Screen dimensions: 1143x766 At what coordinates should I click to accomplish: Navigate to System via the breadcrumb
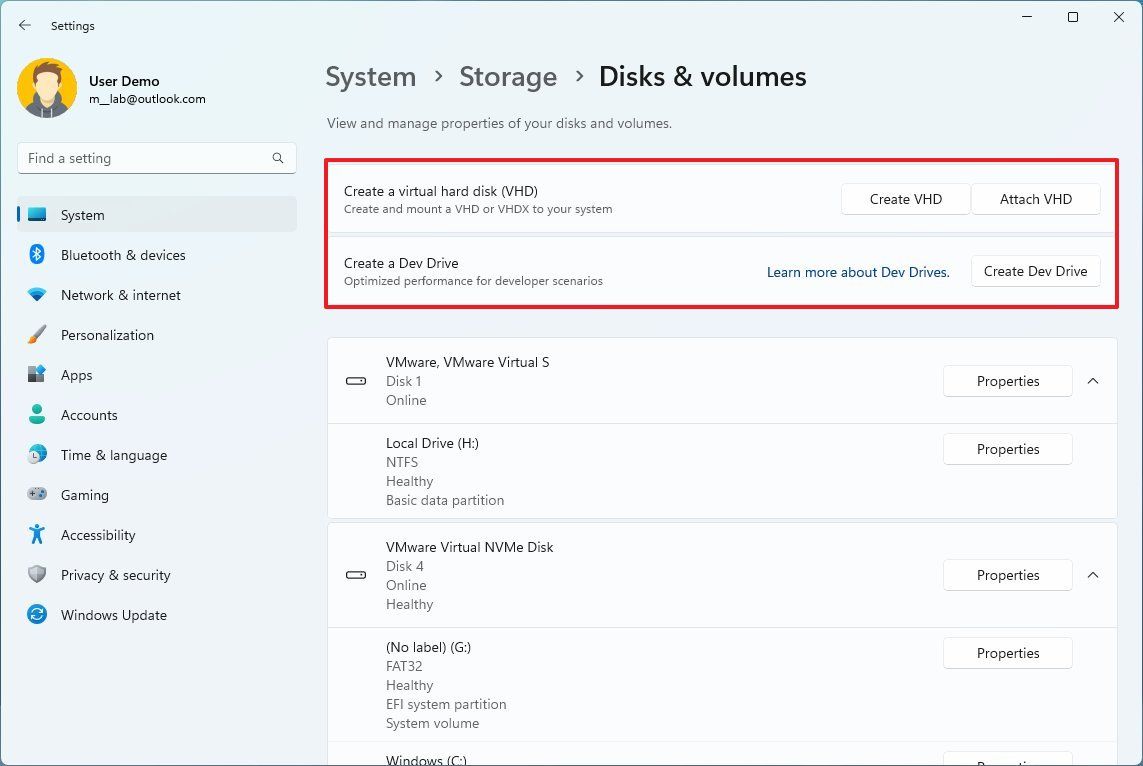pyautogui.click(x=371, y=76)
